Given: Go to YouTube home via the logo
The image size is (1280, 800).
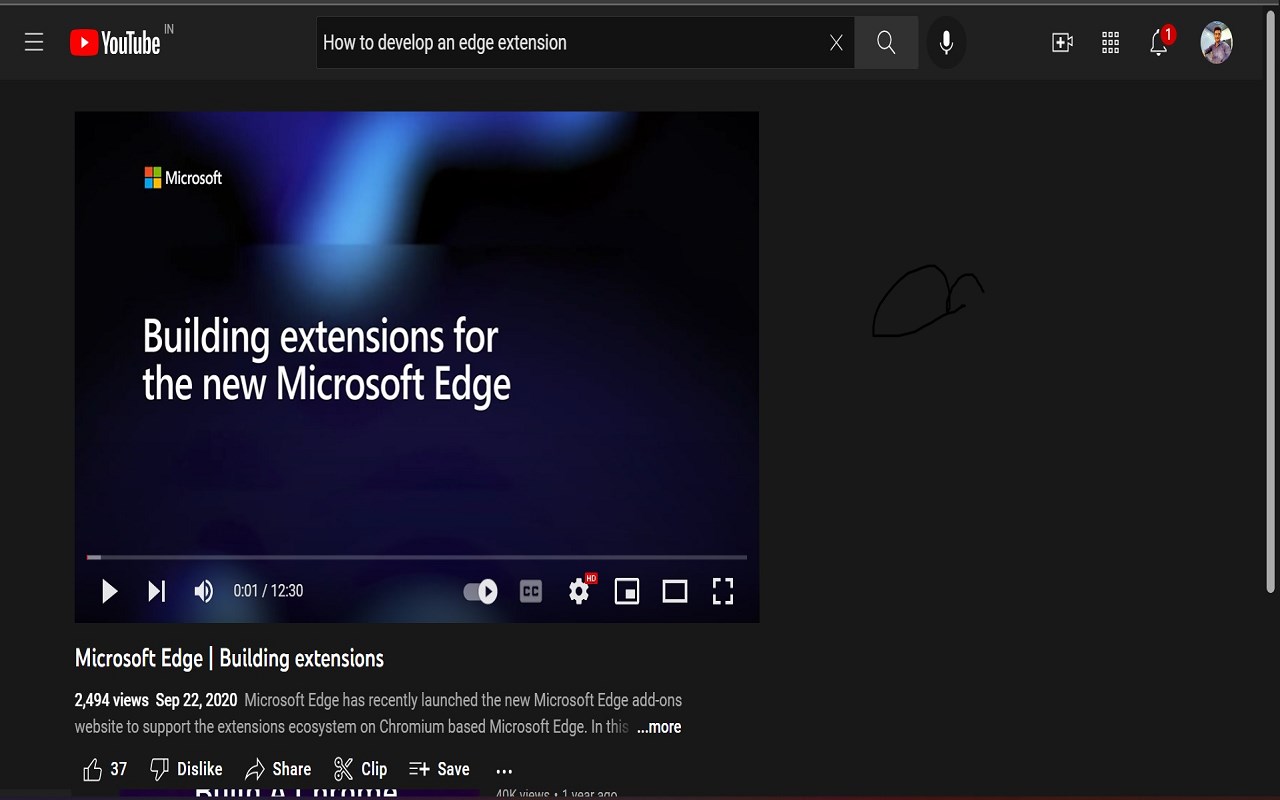Looking at the screenshot, I should click(x=115, y=42).
